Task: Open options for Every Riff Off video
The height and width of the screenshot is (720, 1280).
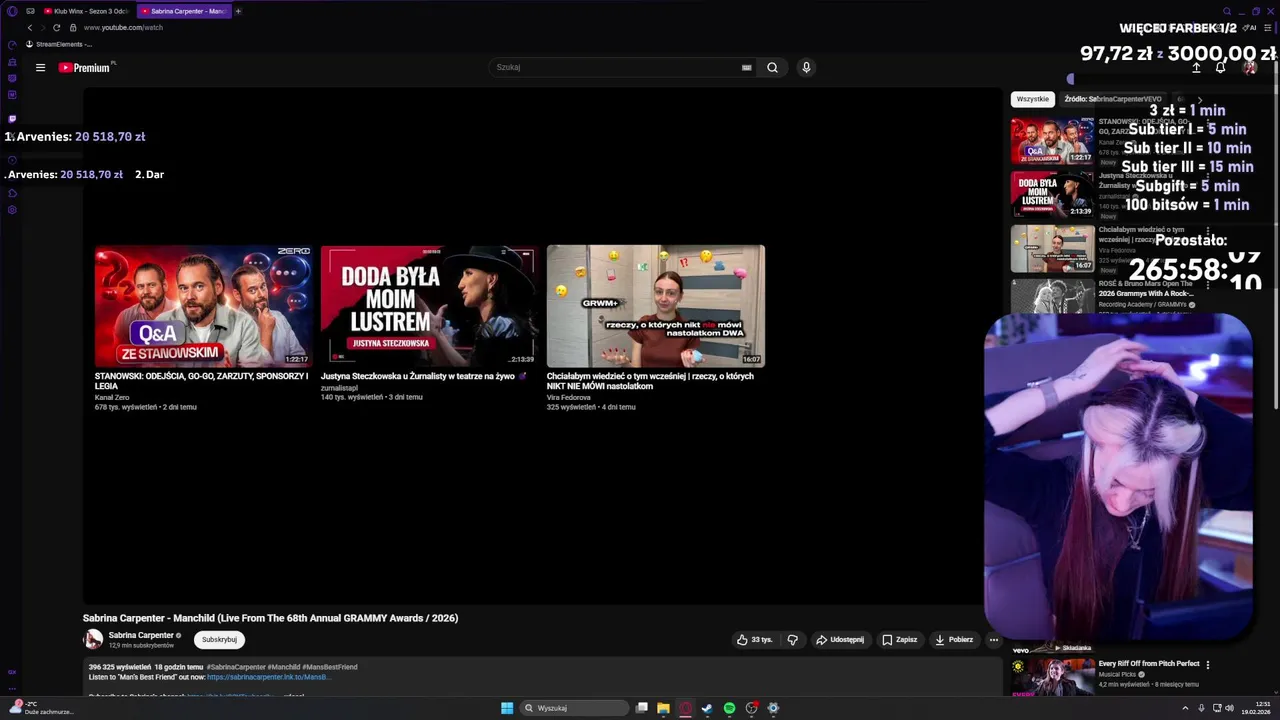Action: pos(1208,665)
